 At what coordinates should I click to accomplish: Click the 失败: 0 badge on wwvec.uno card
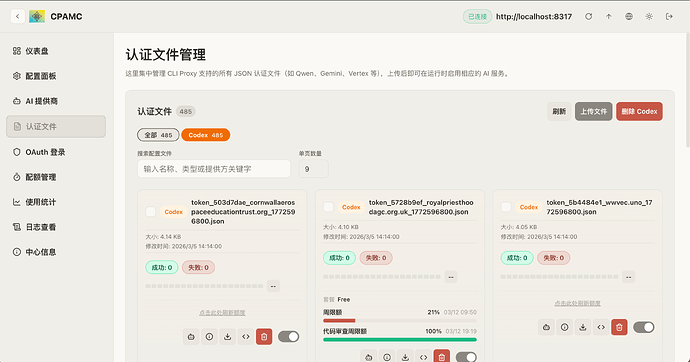pos(554,258)
